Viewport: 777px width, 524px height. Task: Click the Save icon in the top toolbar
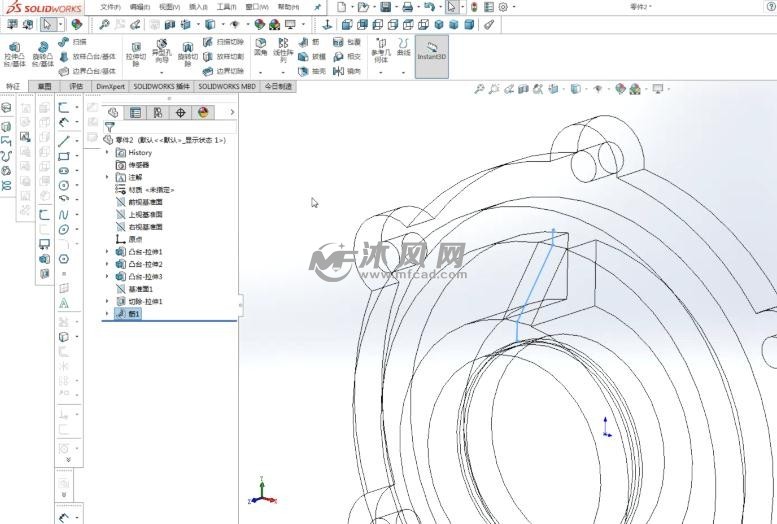click(x=385, y=7)
